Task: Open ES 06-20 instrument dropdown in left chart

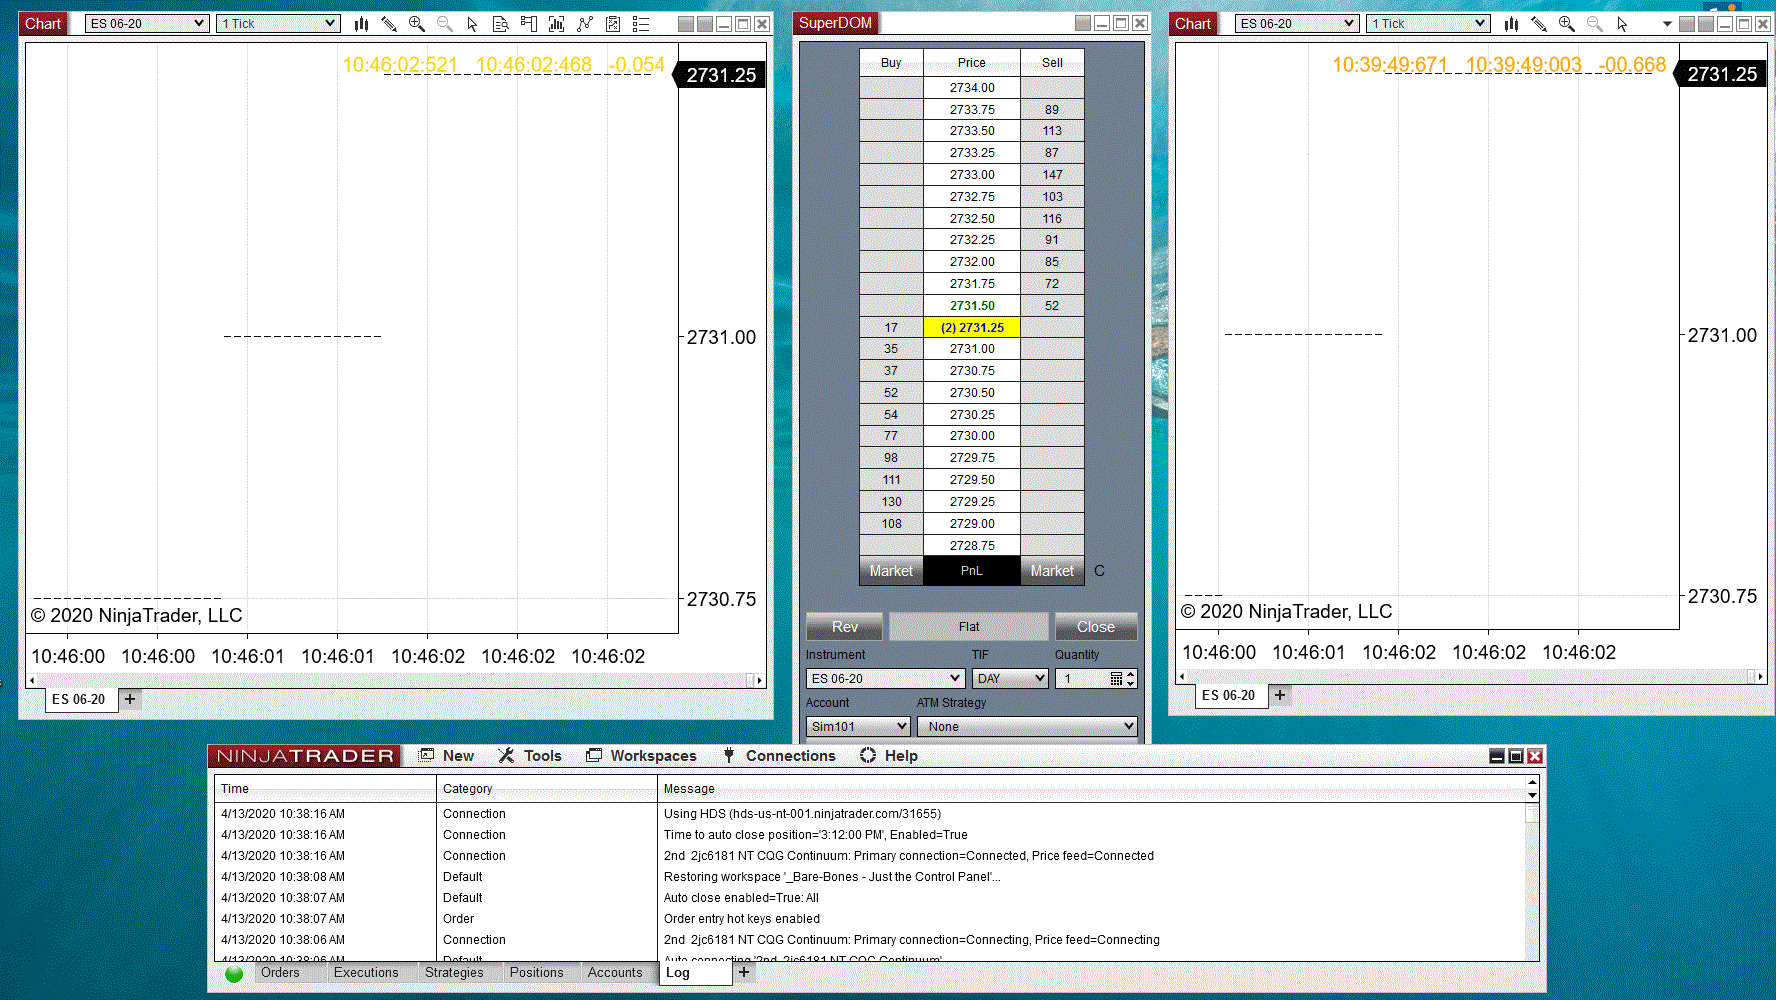Action: coord(147,24)
